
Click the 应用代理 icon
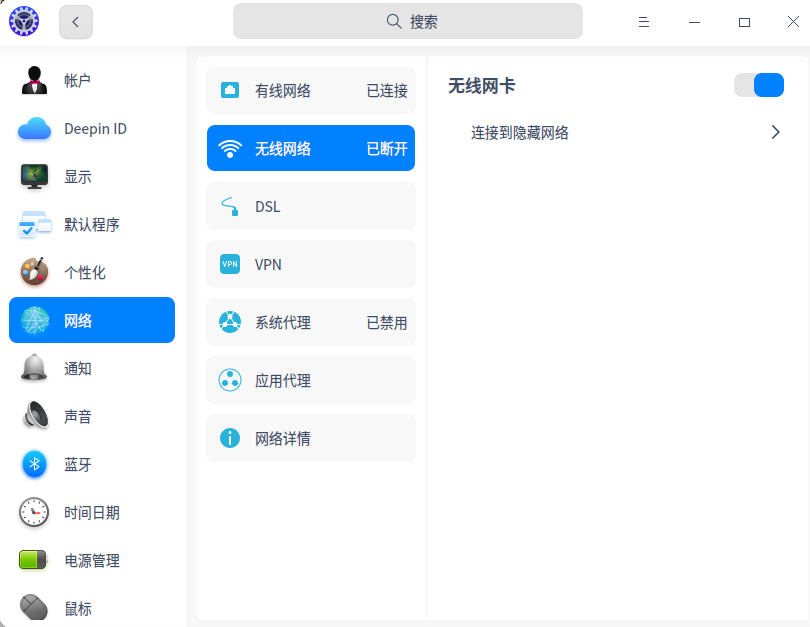(230, 380)
